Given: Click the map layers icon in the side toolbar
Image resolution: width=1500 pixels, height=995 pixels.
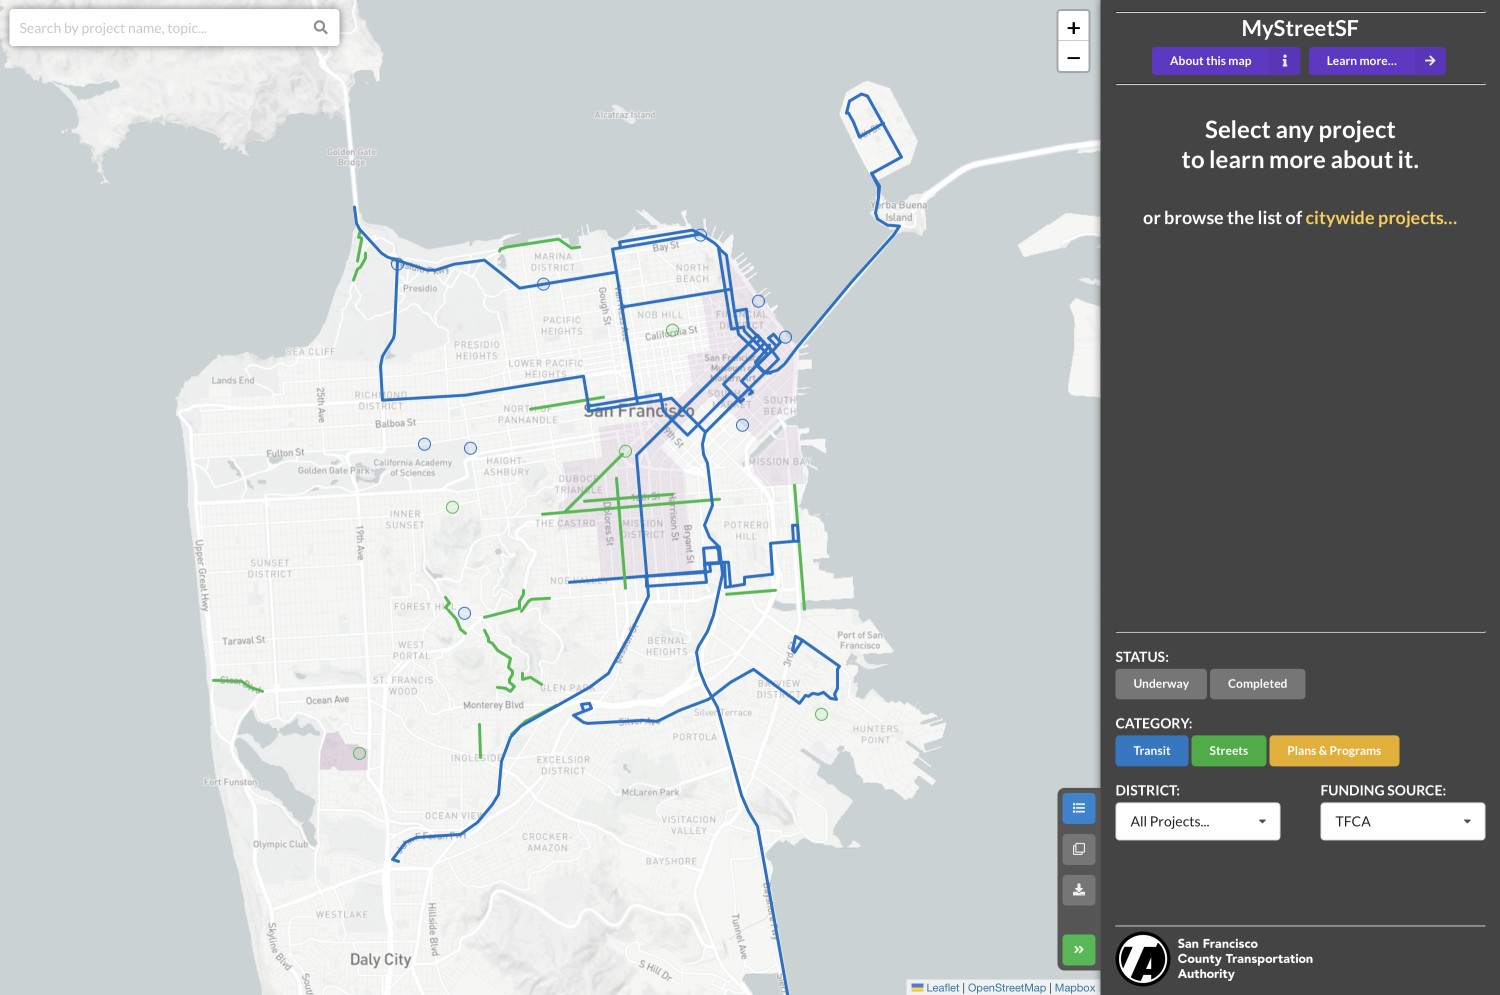Looking at the screenshot, I should (1078, 849).
